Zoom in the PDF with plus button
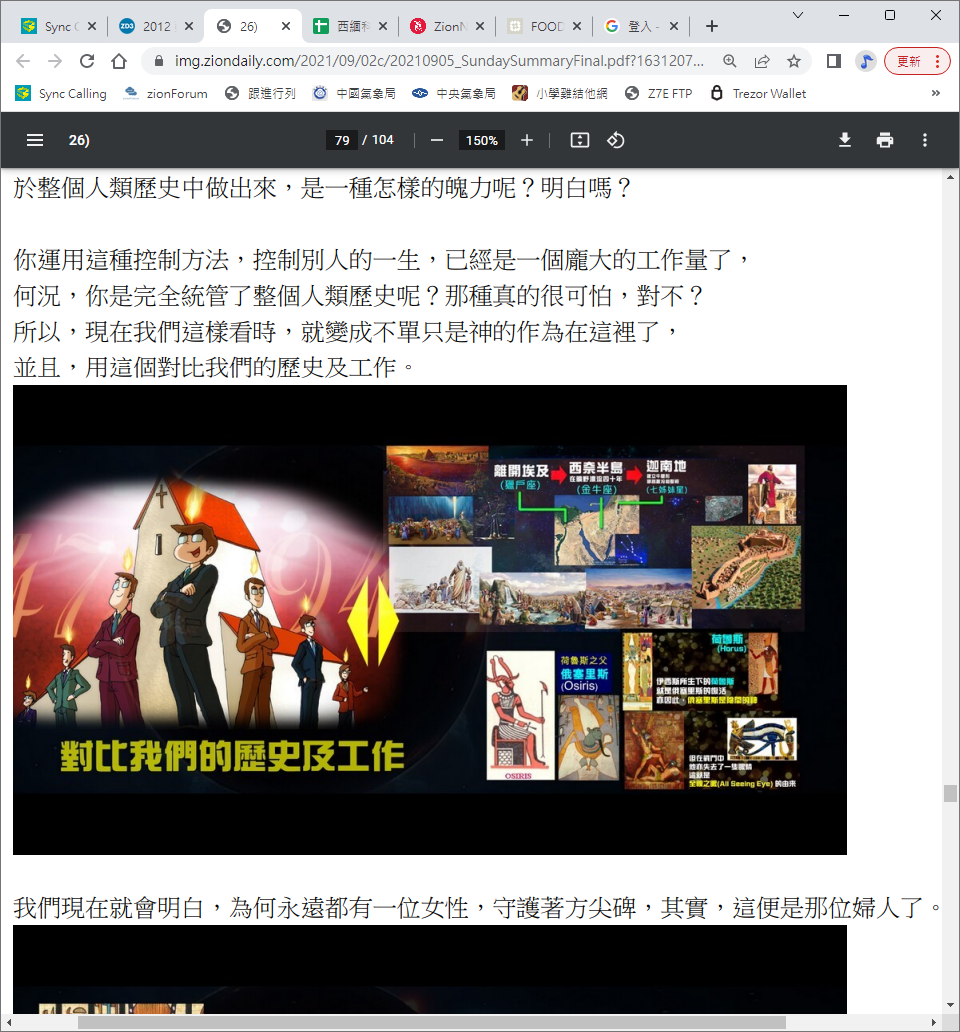 coord(526,140)
